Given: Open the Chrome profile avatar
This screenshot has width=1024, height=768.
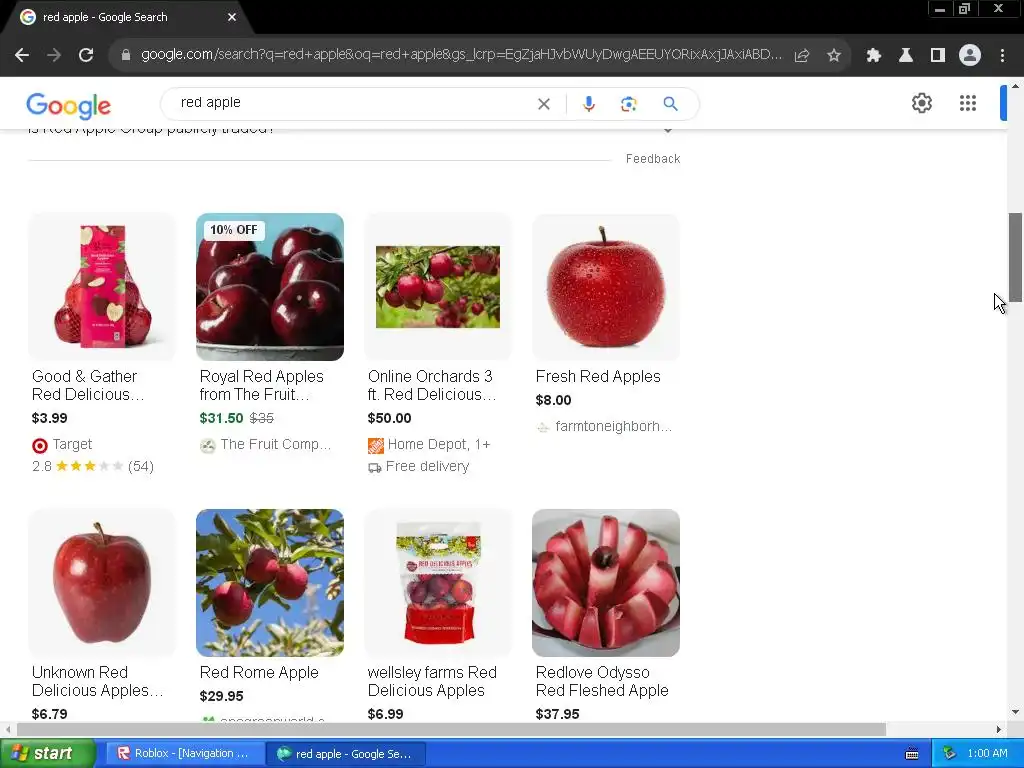Looking at the screenshot, I should [970, 55].
